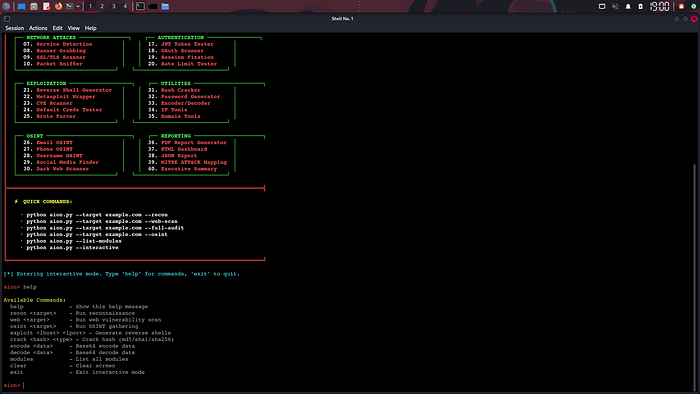Switch to workspace 4
The width and height of the screenshot is (700, 394).
pos(125,6)
